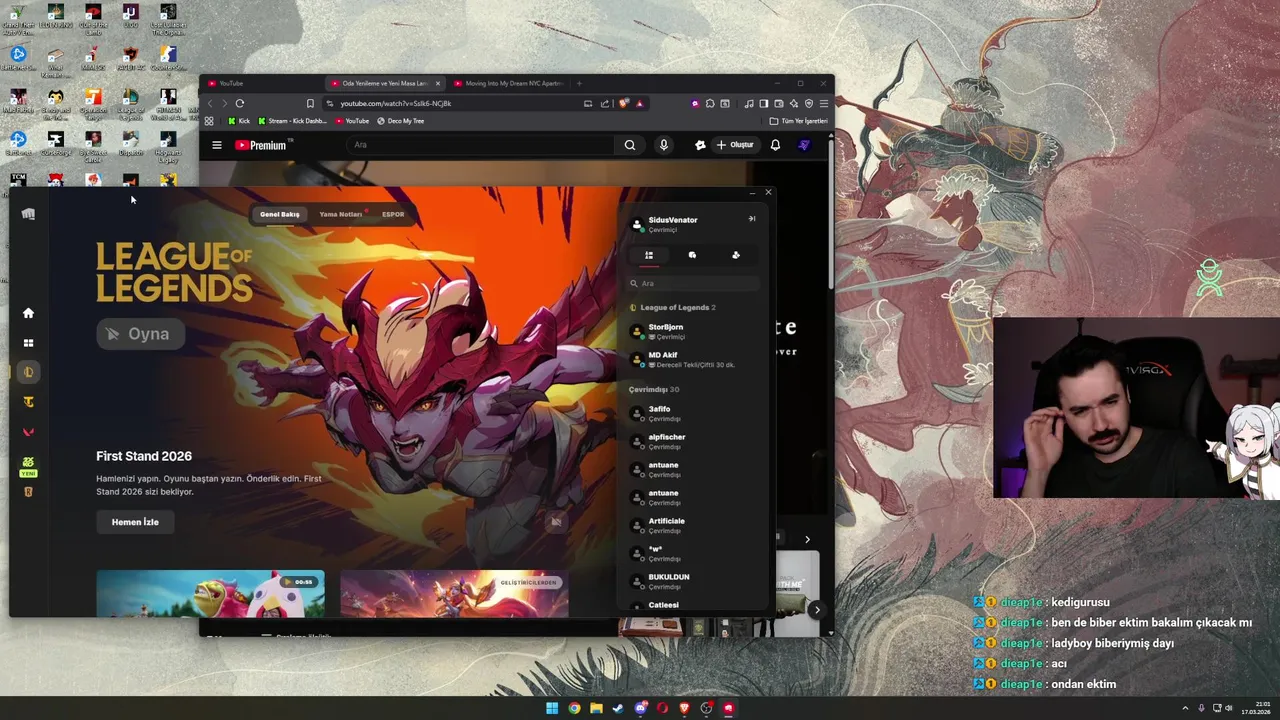Open the Riot Client home page
This screenshot has height=720, width=1280.
28,313
